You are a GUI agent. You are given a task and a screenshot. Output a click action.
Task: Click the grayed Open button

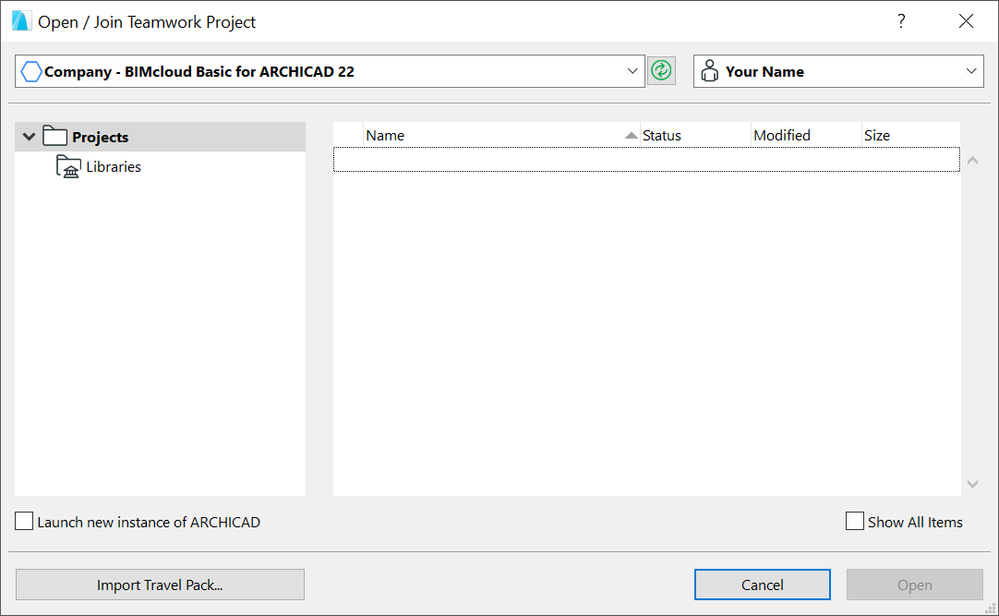(x=915, y=585)
